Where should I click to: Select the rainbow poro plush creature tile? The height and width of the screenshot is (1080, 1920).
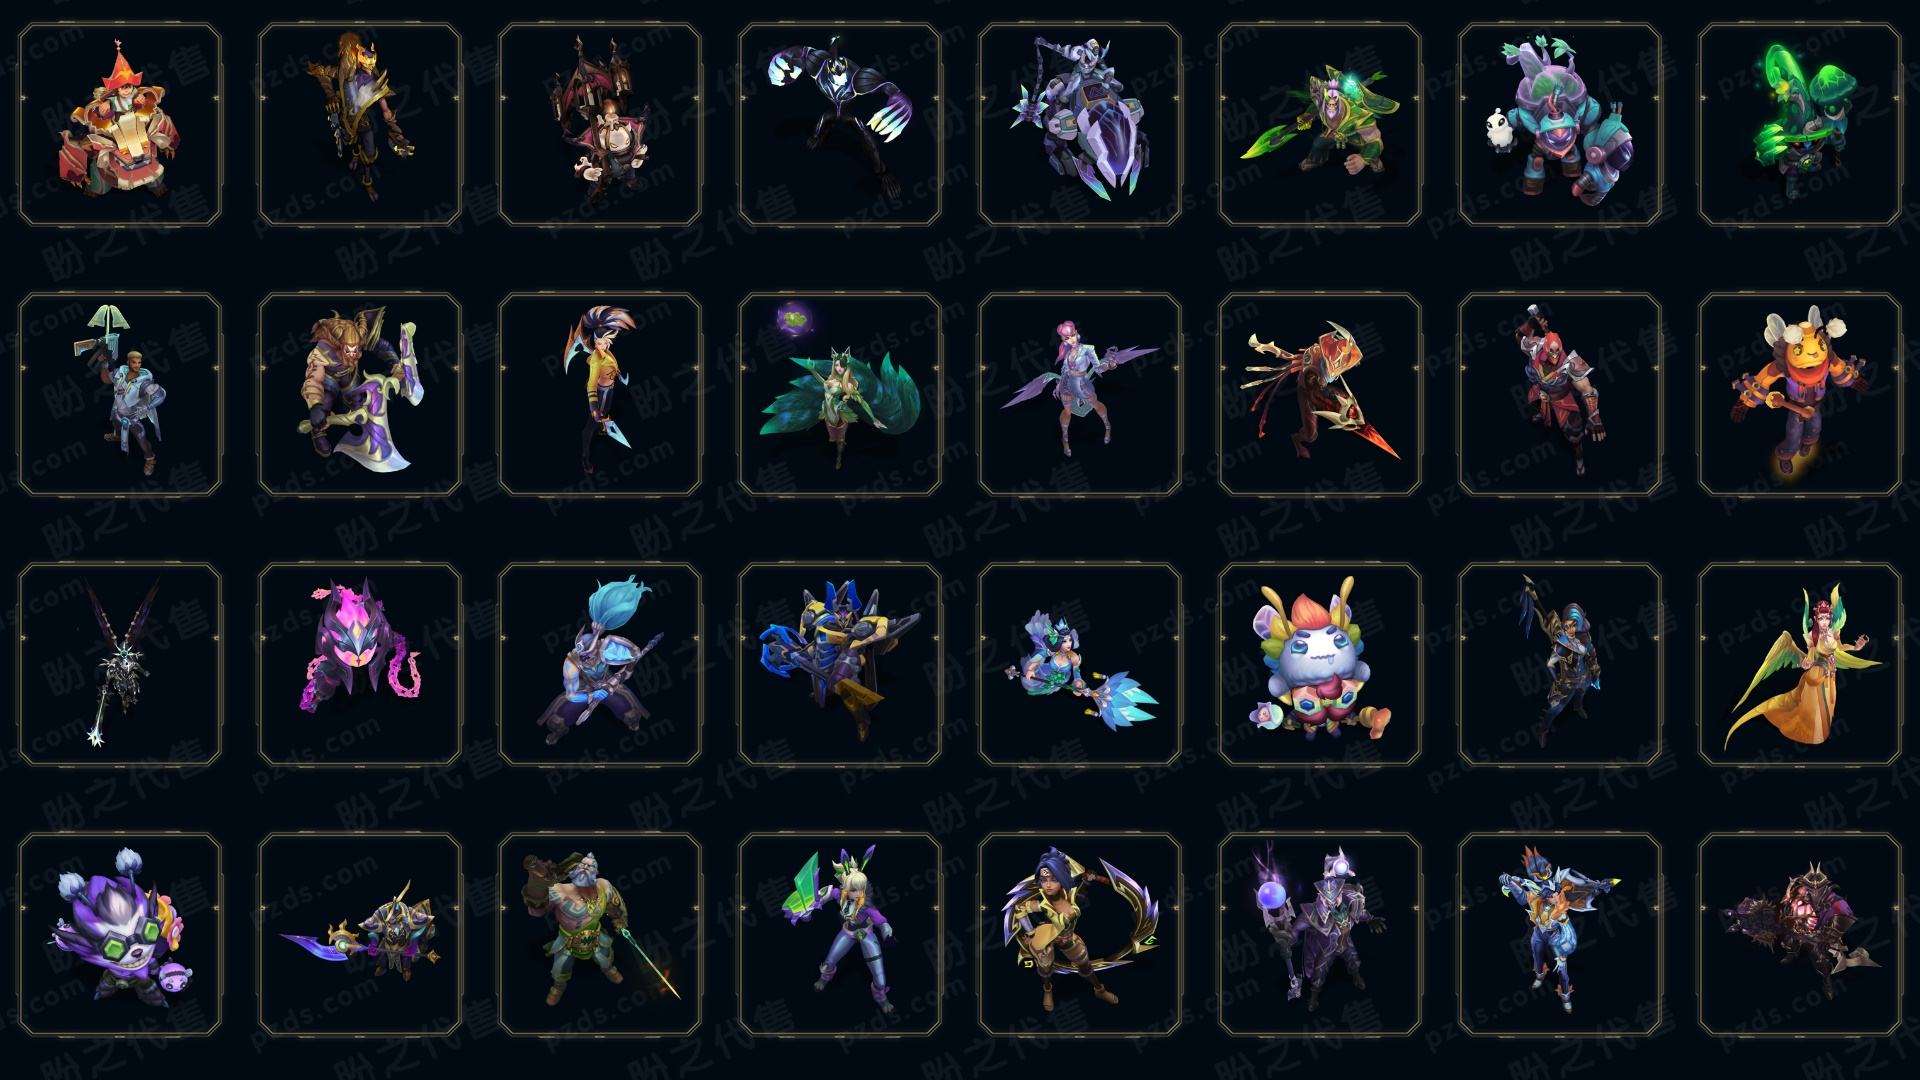coord(1320,664)
